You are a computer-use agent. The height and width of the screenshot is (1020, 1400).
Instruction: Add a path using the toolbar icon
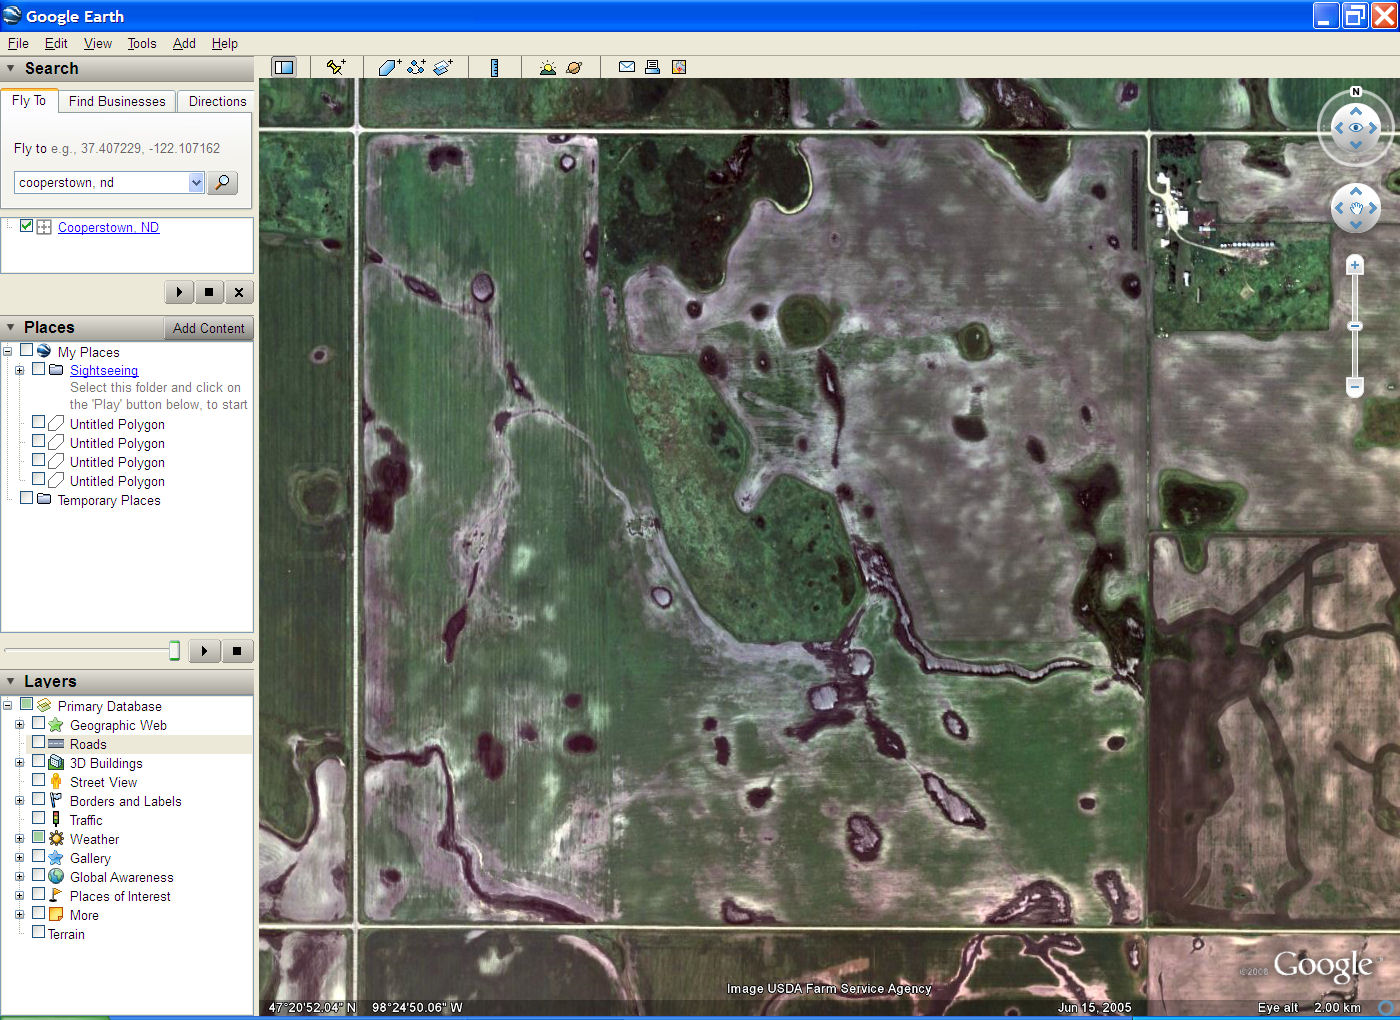tap(416, 67)
